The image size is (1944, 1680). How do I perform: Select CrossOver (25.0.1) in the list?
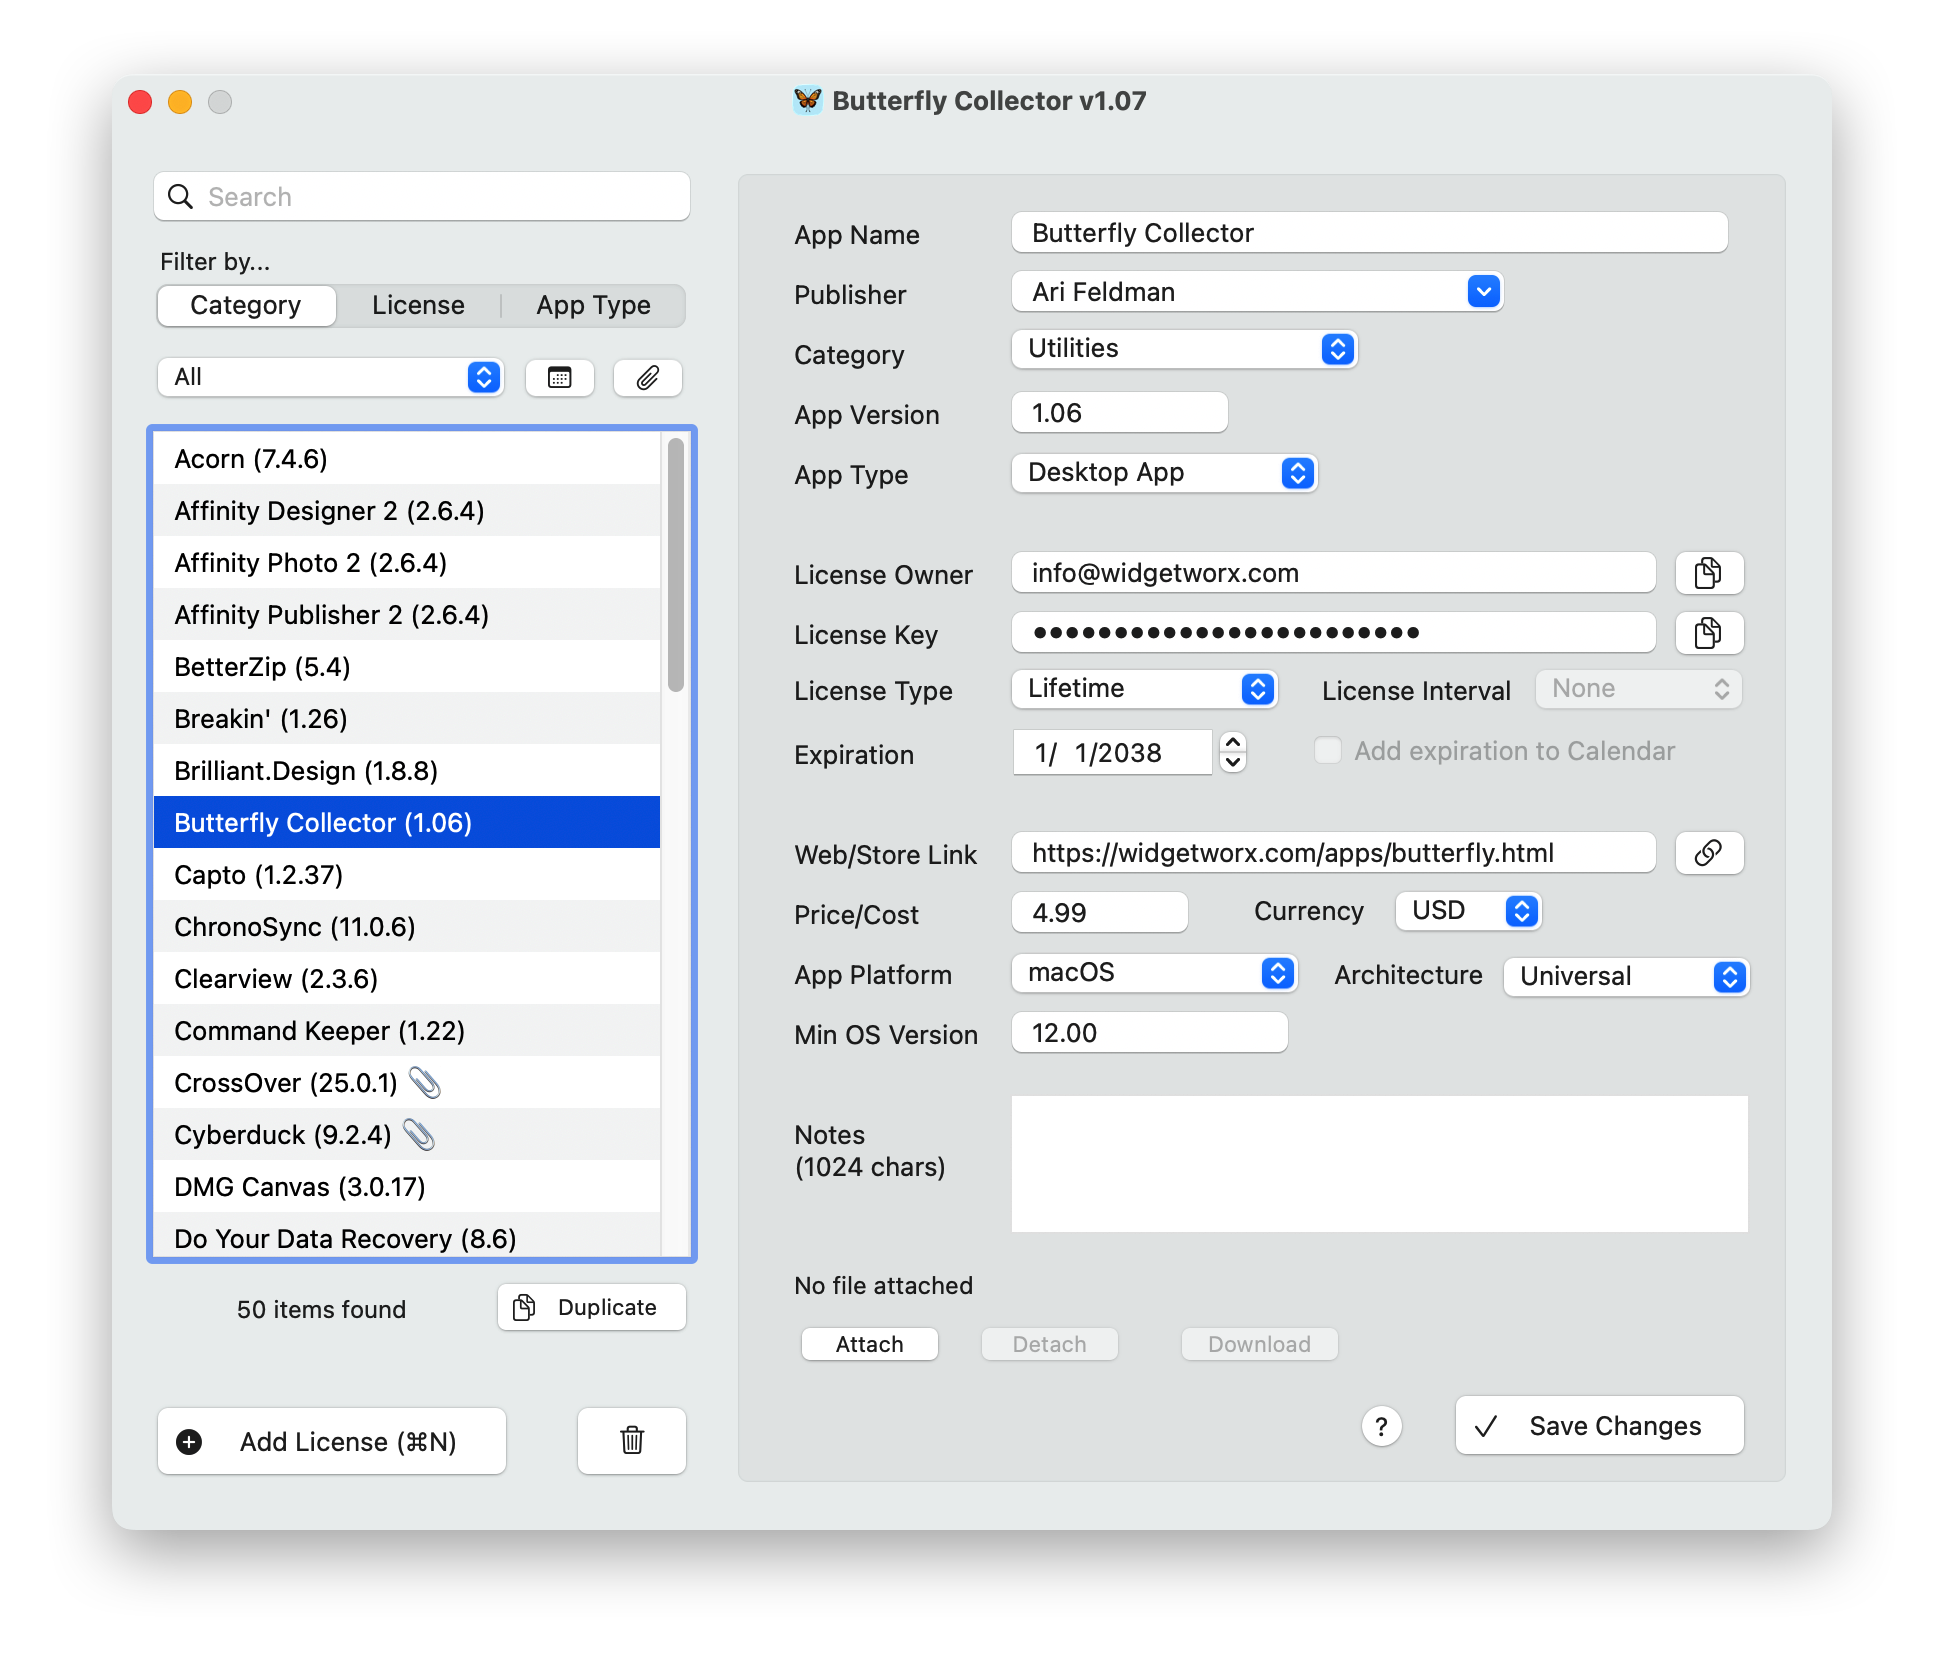286,1083
